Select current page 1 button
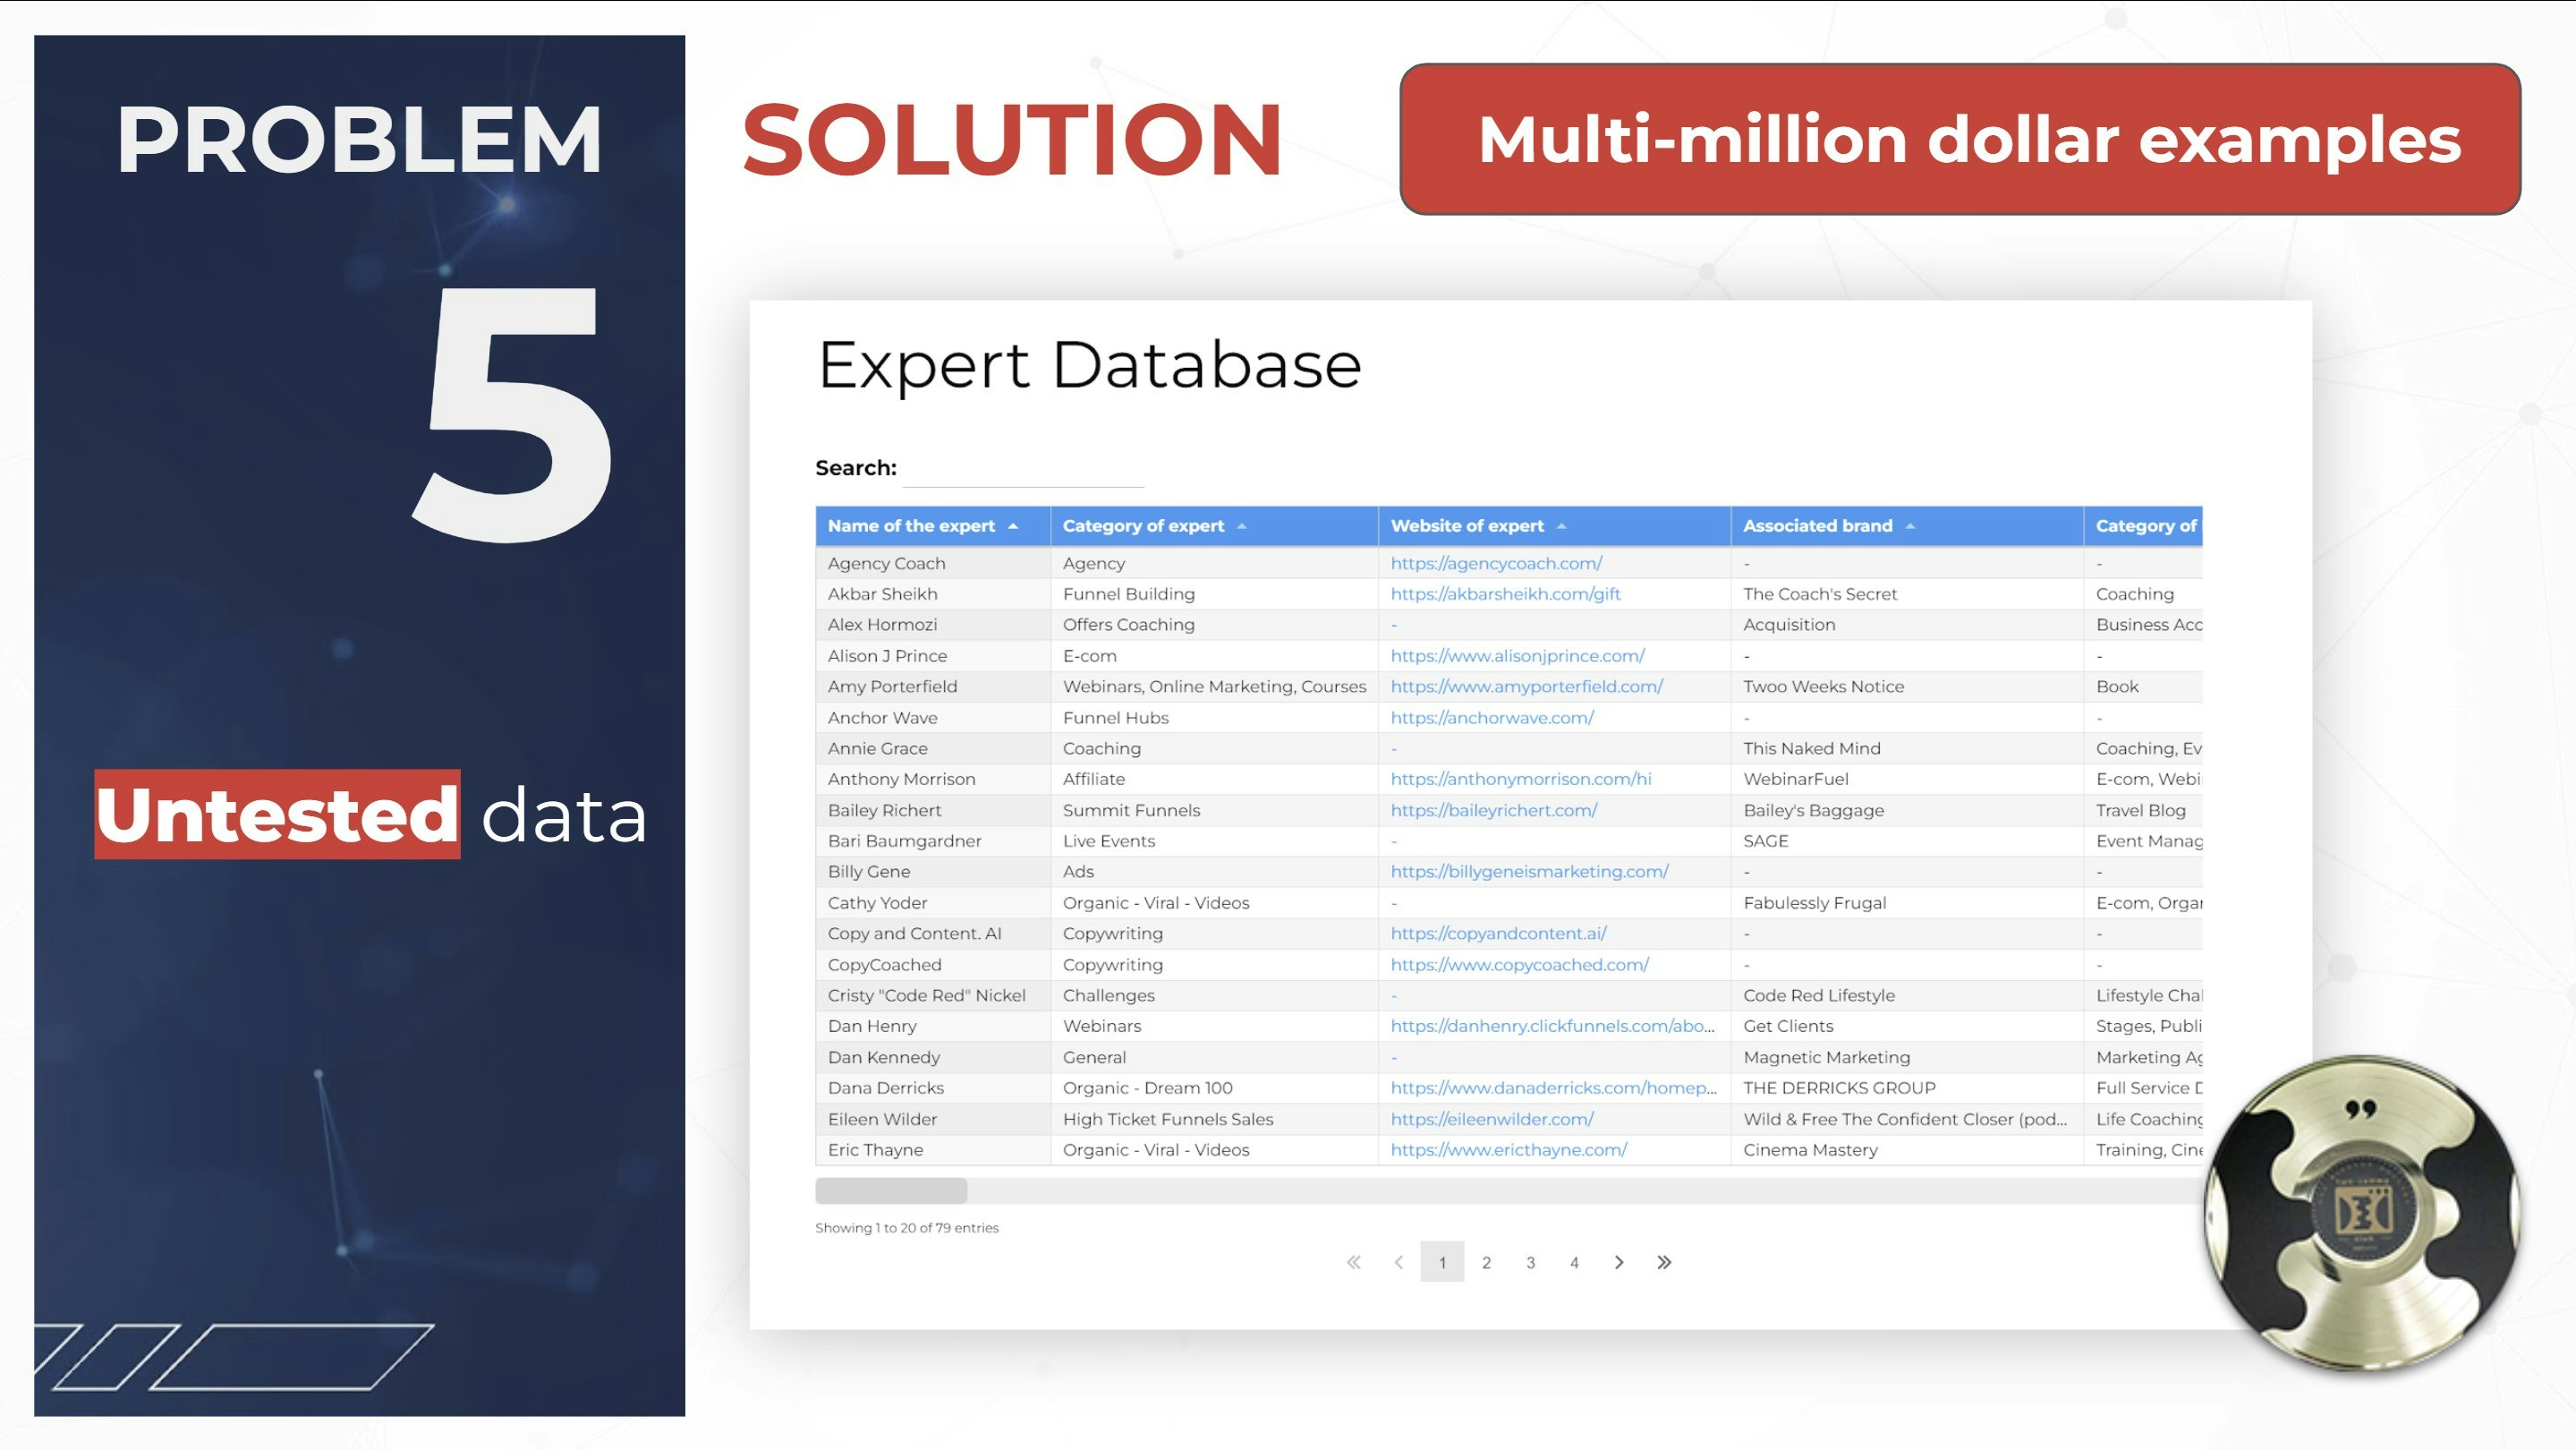The image size is (2576, 1450). coord(1442,1262)
